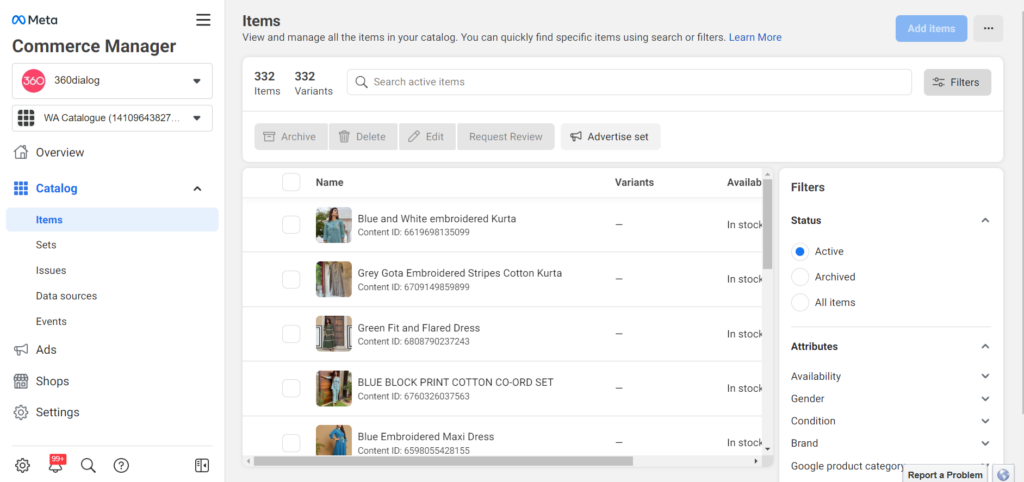Open the Blue and White embroidered Kurta thumbnail
This screenshot has height=482, width=1024.
click(x=334, y=225)
